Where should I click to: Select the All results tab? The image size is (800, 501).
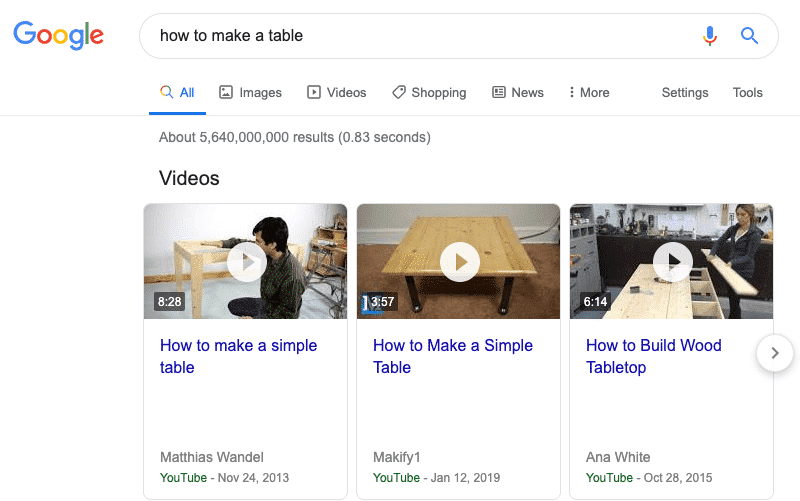coord(177,92)
